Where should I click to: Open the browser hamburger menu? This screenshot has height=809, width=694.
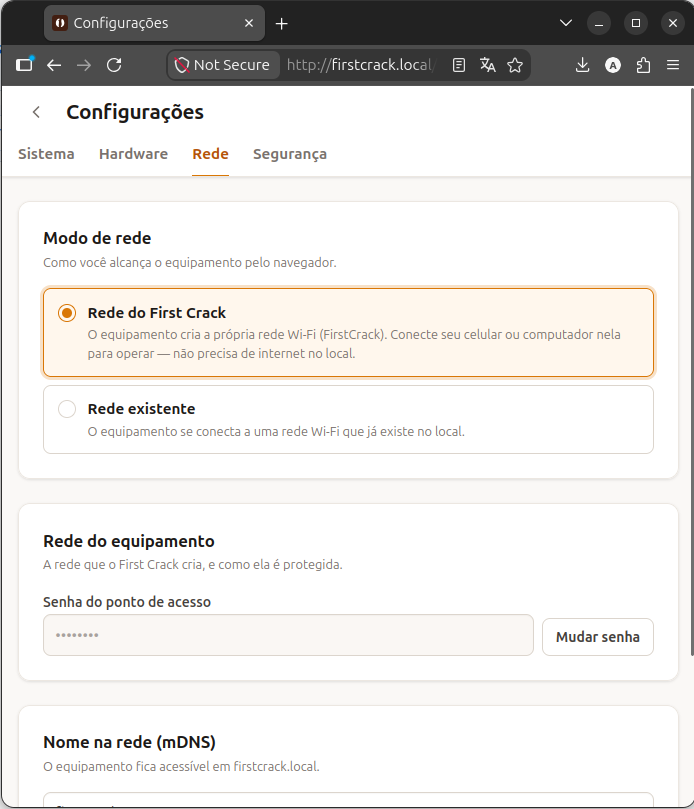[x=673, y=65]
